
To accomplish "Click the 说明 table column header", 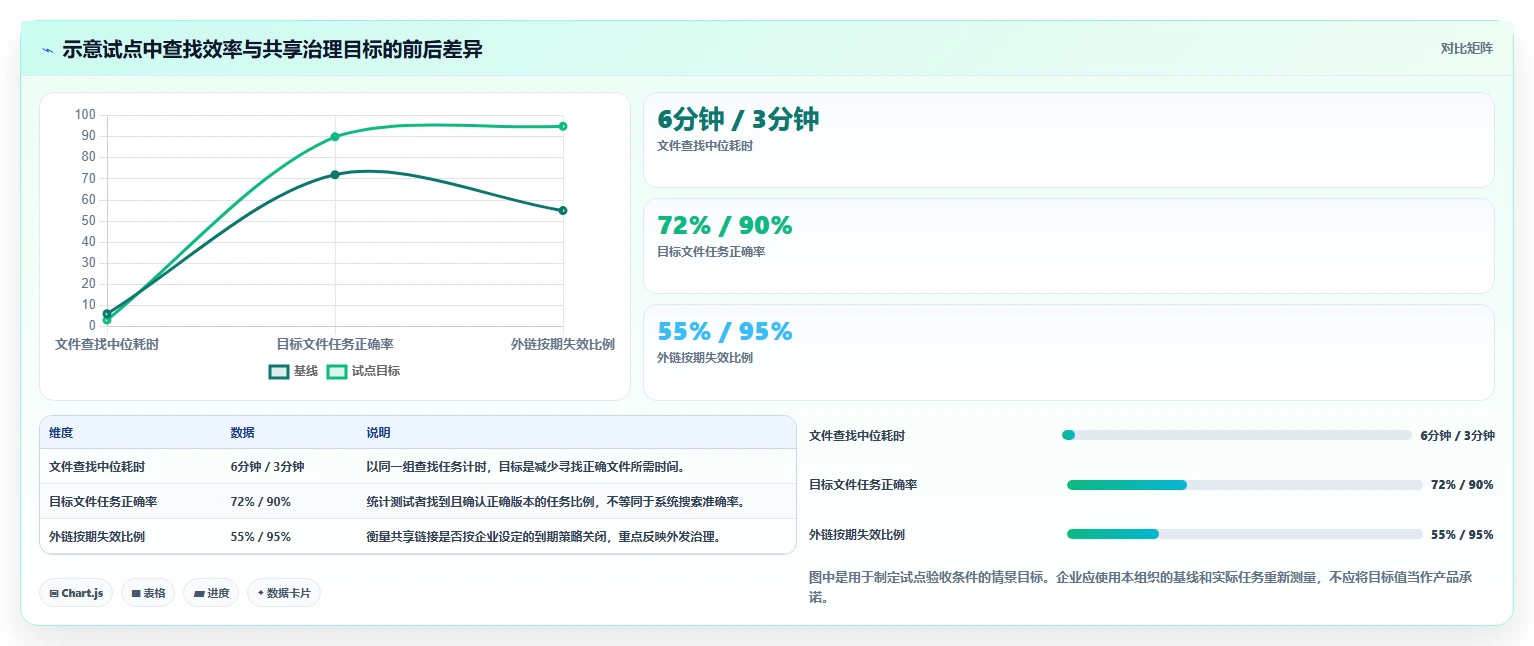I will point(378,433).
